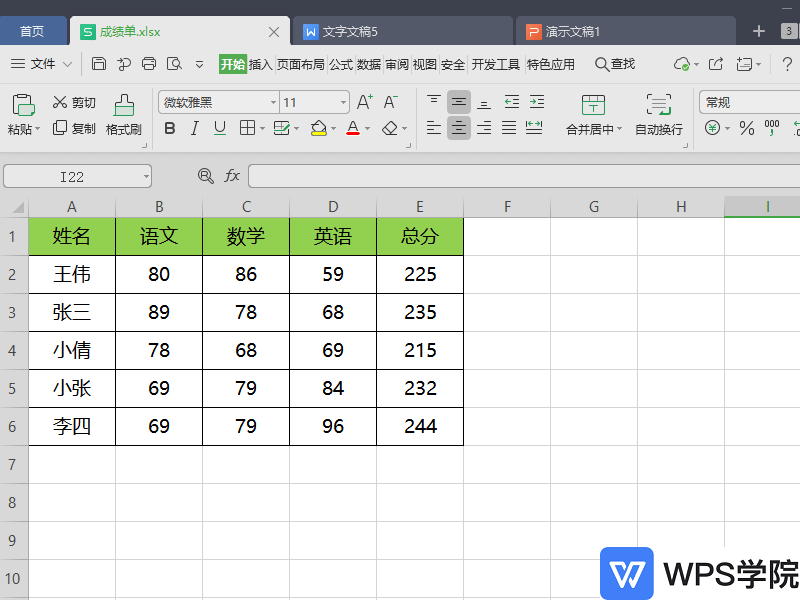The image size is (800, 600).
Task: Expand the Merge and Center dropdown arrow
Action: tap(619, 129)
